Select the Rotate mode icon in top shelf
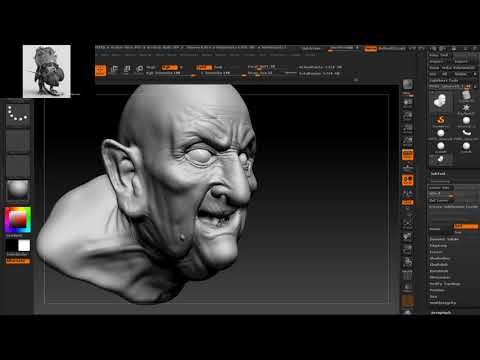Image resolution: width=480 pixels, height=360 pixels. point(140,70)
